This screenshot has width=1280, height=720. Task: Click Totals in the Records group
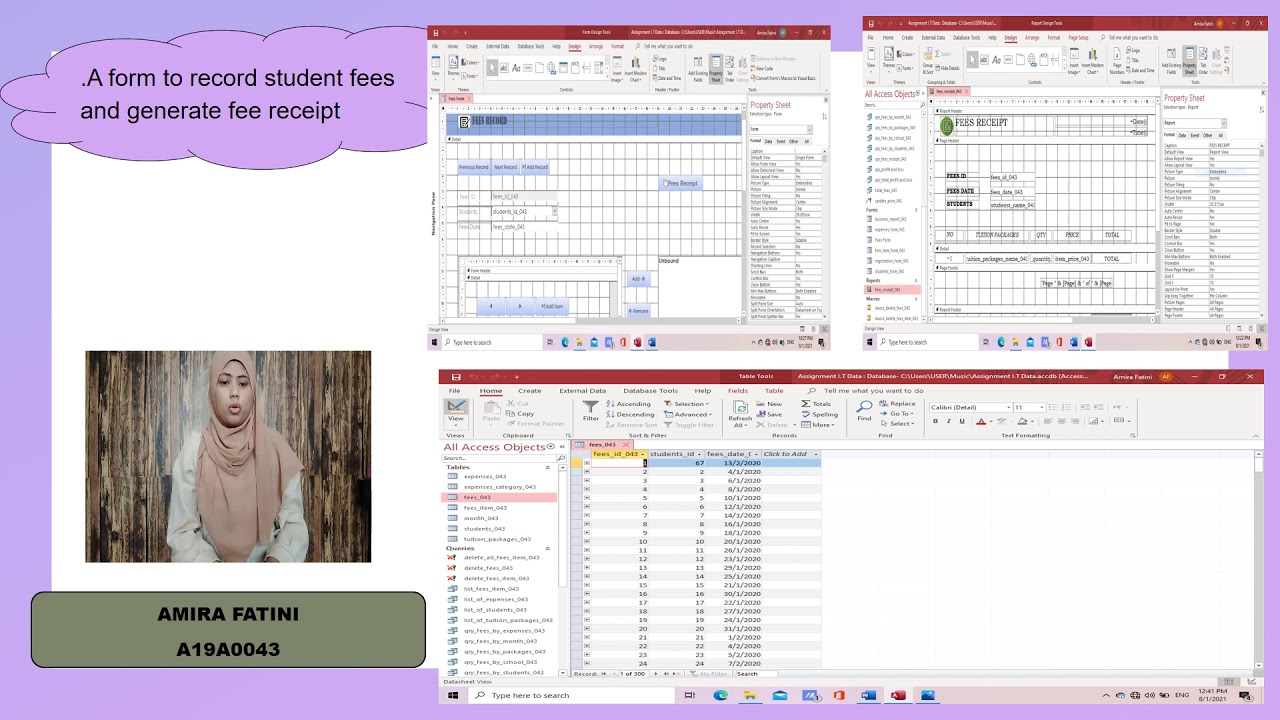click(818, 404)
